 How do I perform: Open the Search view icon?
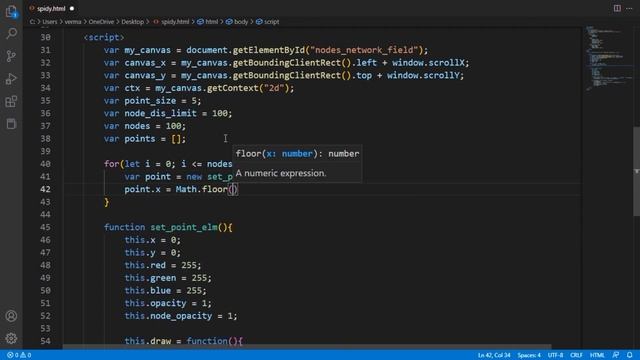pyautogui.click(x=11, y=33)
